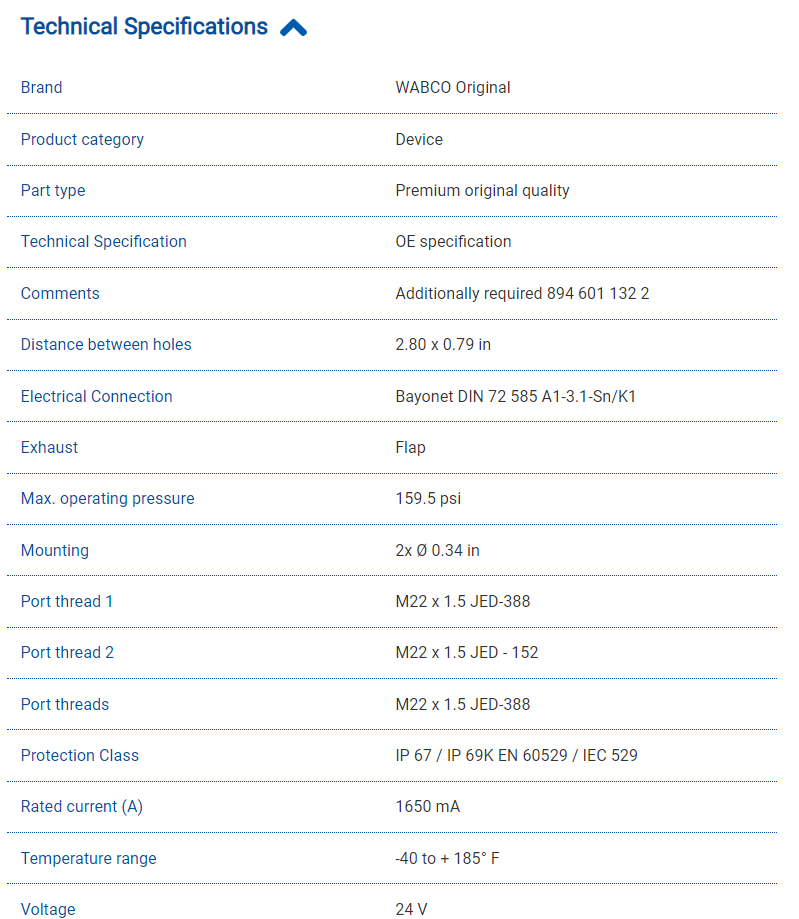Click the Brand row label
The height and width of the screenshot is (919, 799).
[41, 88]
